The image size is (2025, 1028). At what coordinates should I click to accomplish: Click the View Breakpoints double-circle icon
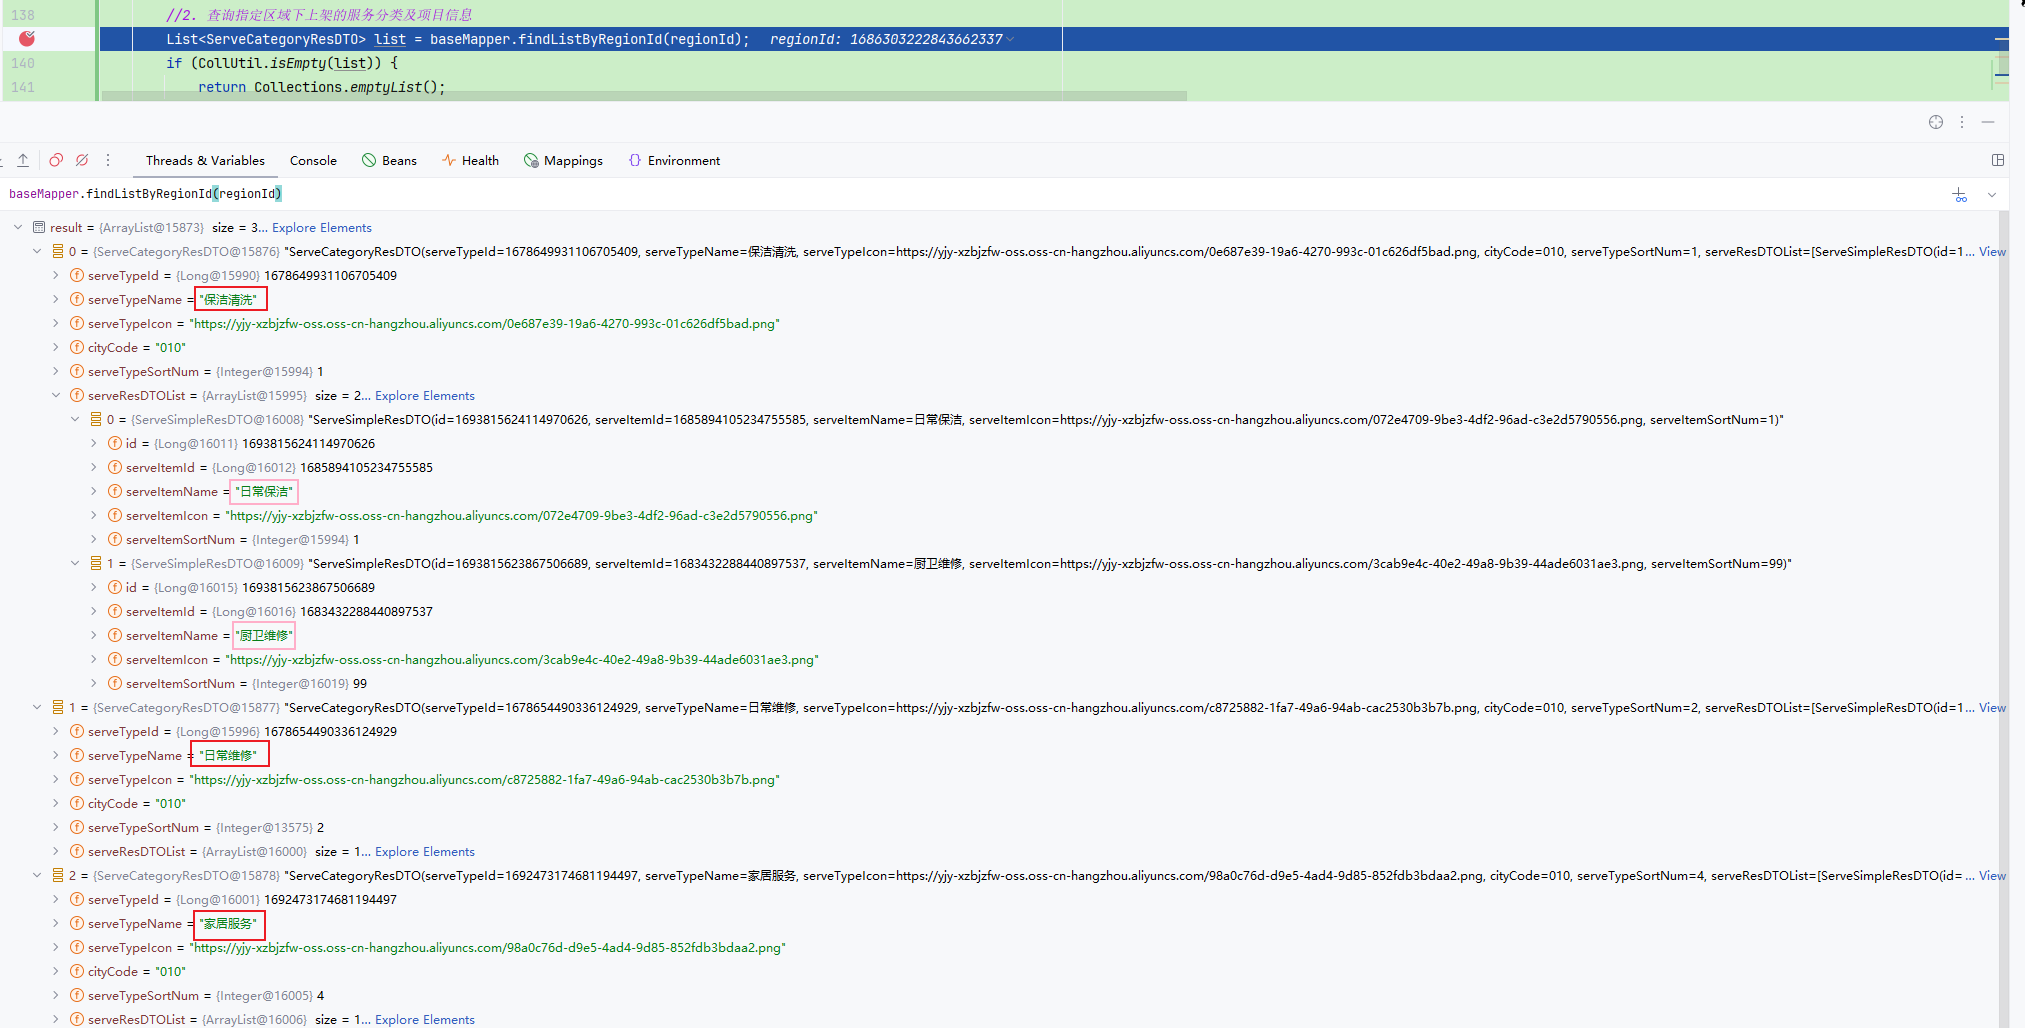pyautogui.click(x=56, y=160)
